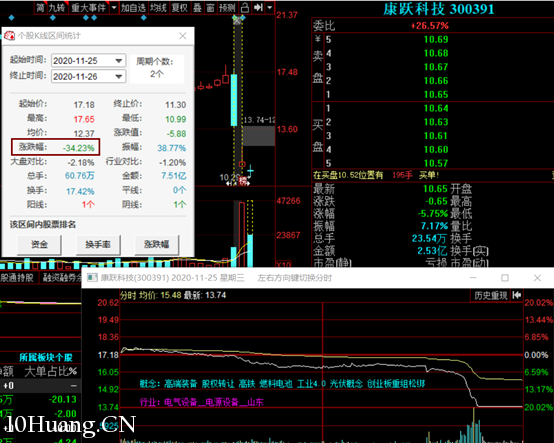Image resolution: width=554 pixels, height=443 pixels.
Task: Open the dropdown arrow beside 重大事件
Action: coord(114,7)
